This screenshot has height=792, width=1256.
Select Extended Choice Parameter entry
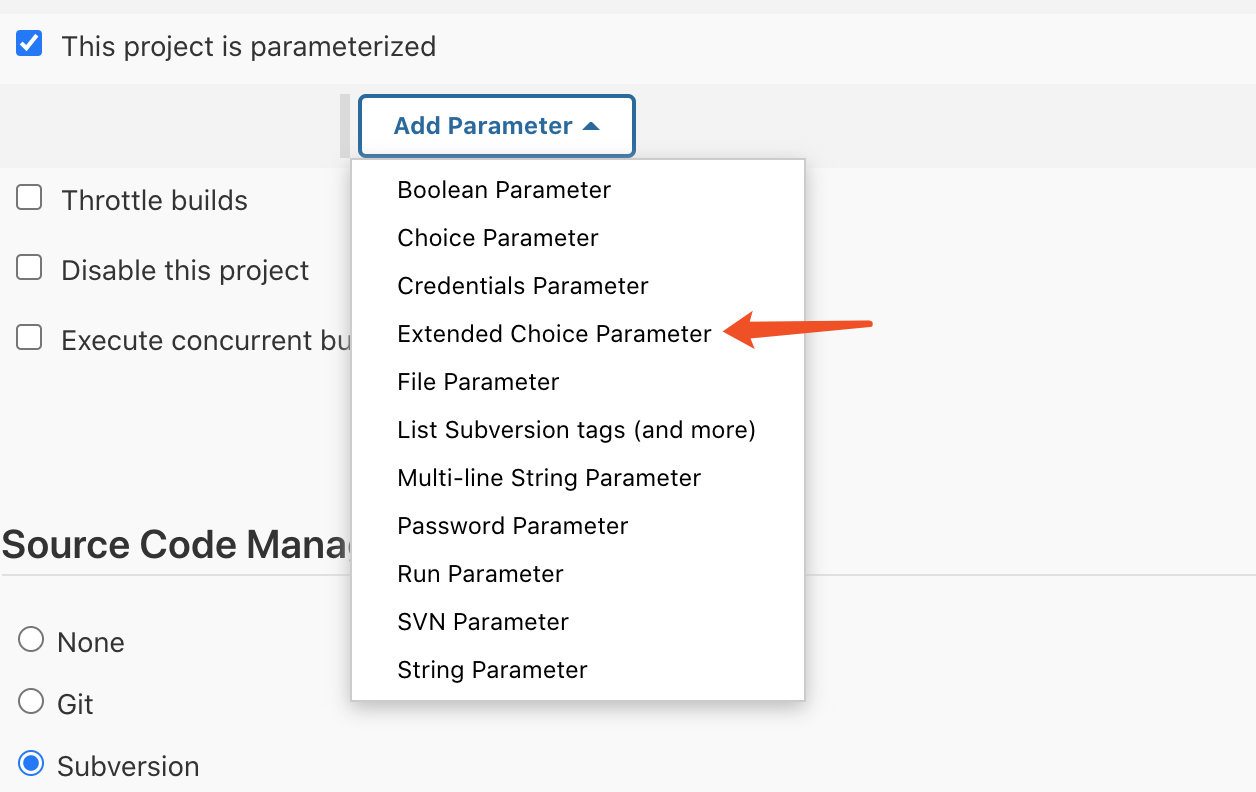554,334
